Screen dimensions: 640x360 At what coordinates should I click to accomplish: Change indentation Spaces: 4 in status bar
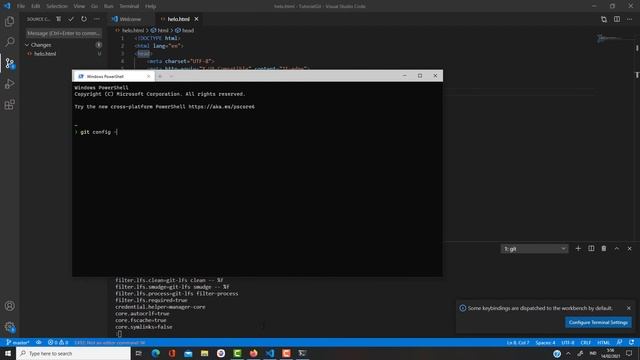tap(545, 342)
